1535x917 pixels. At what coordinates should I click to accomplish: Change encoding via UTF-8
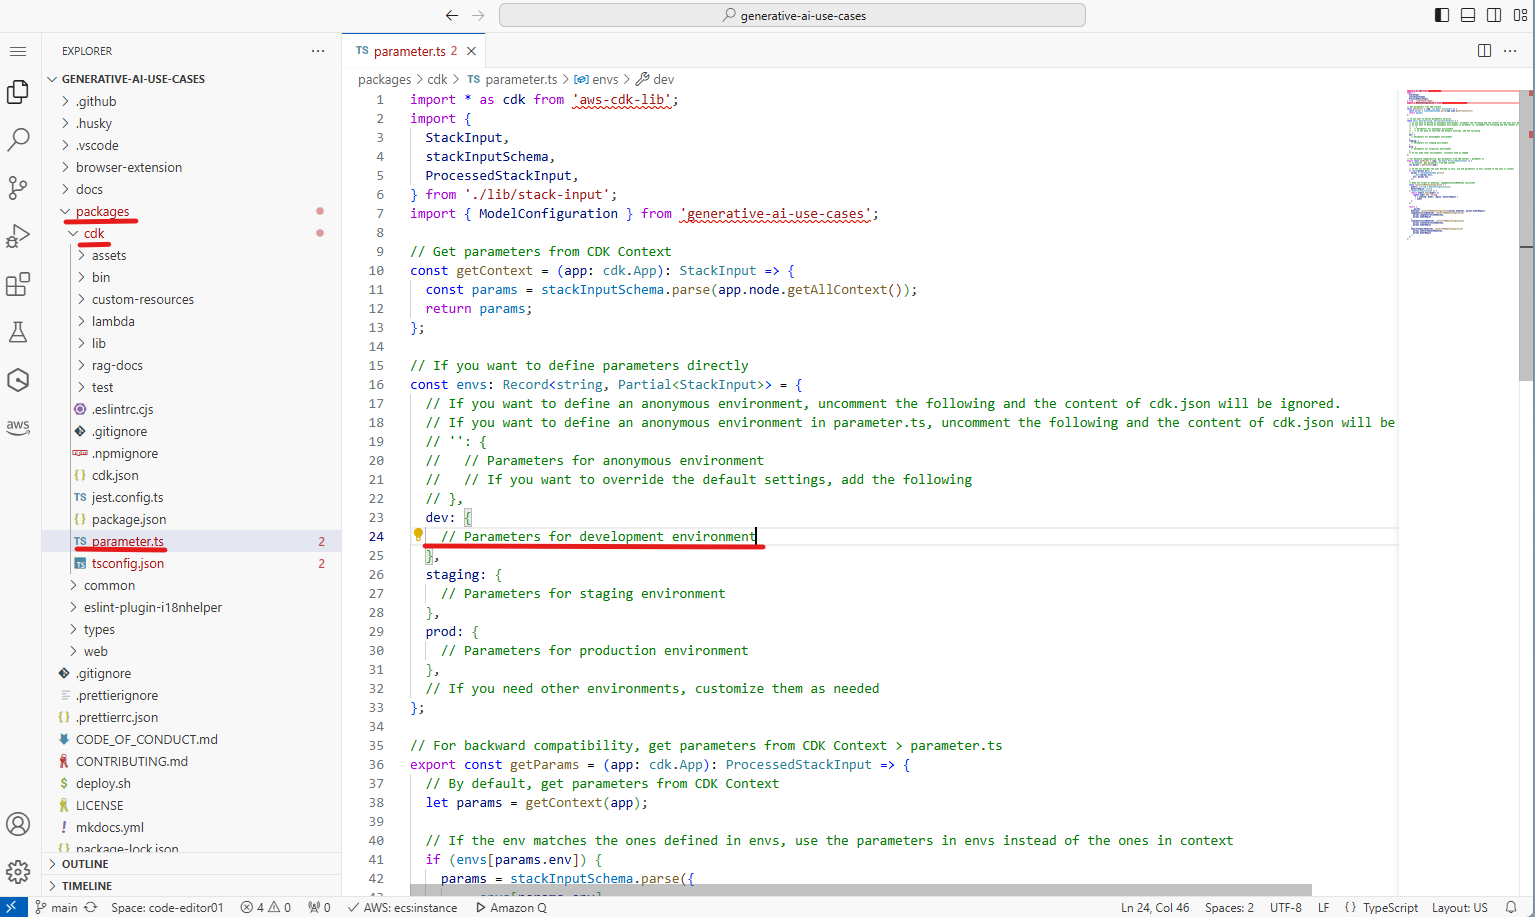[1286, 907]
